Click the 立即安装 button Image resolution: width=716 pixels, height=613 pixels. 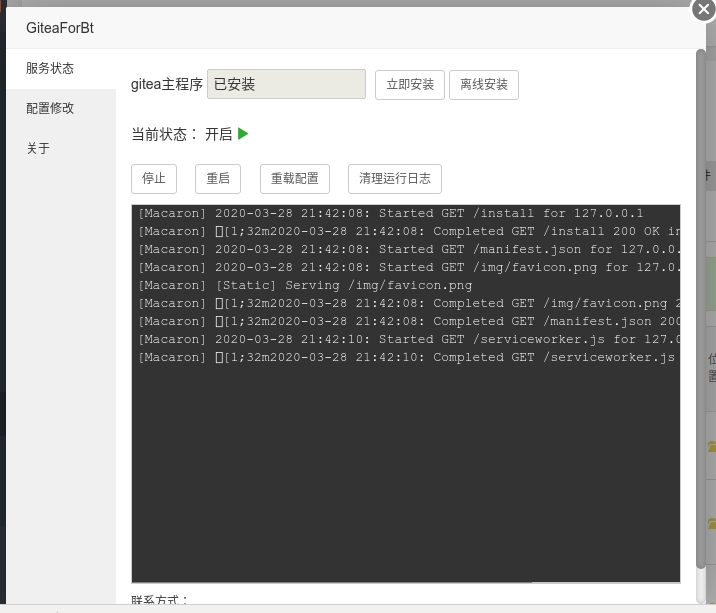410,85
